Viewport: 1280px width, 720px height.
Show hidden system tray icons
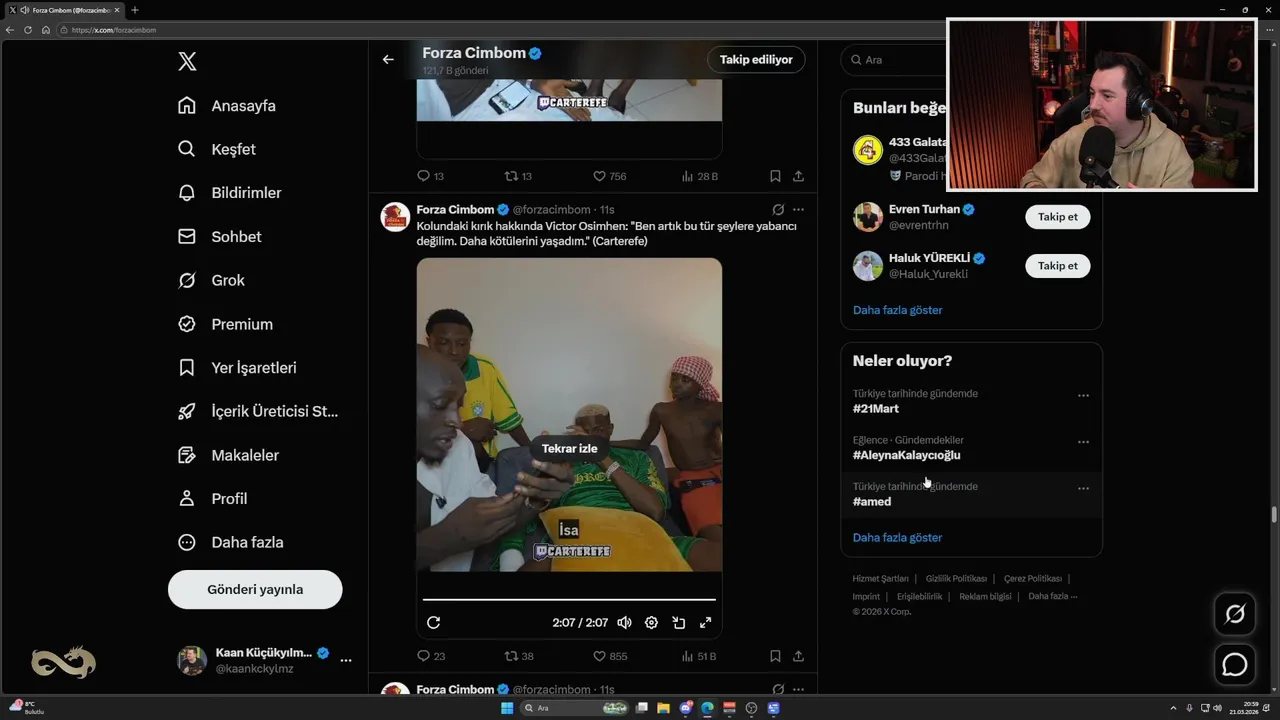[x=1176, y=708]
